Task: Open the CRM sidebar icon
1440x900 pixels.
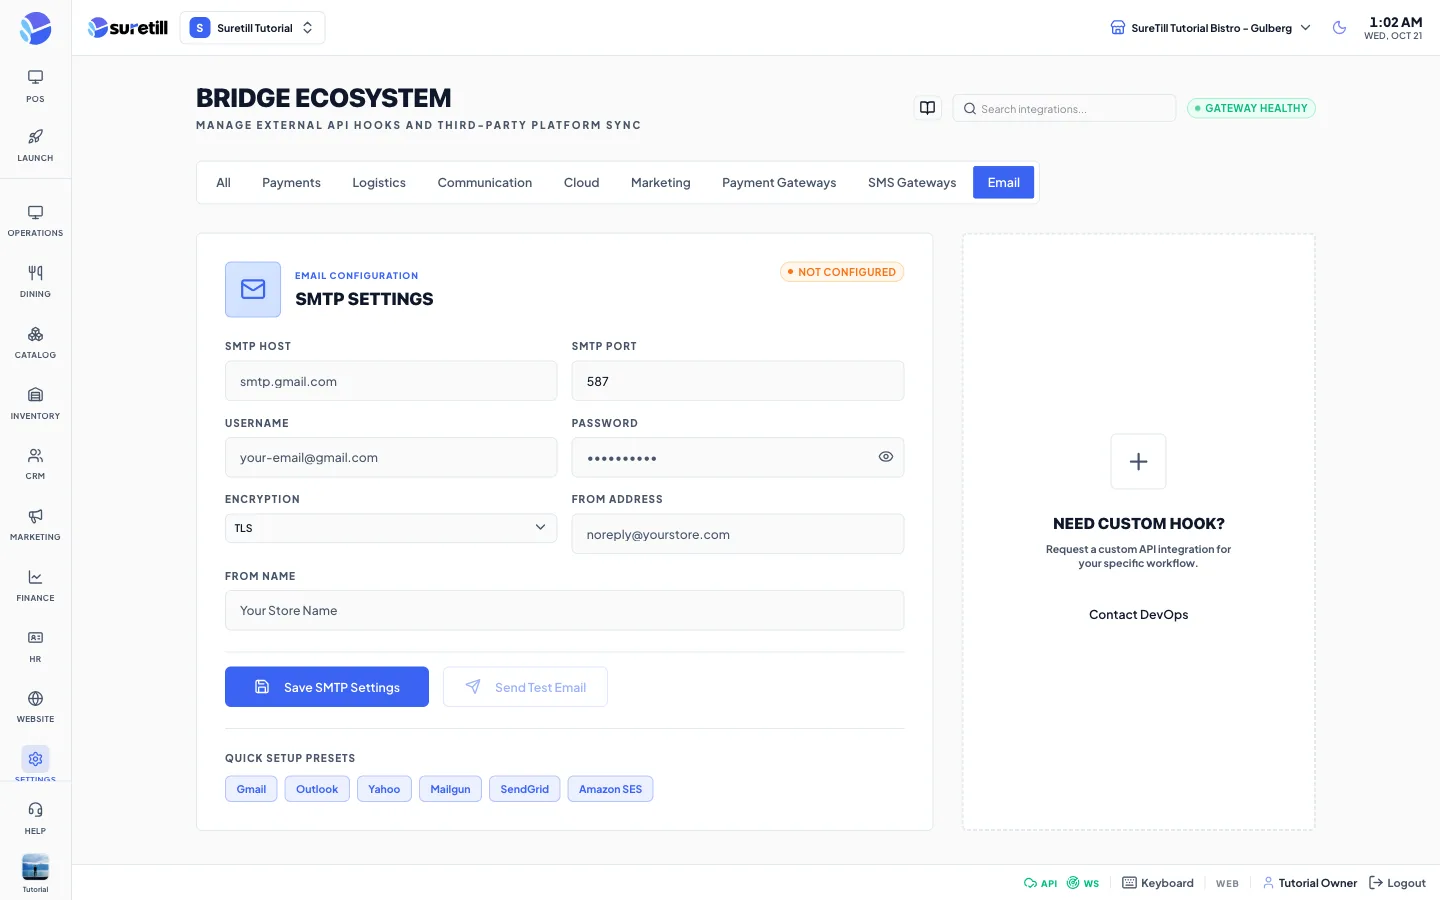Action: click(x=35, y=455)
